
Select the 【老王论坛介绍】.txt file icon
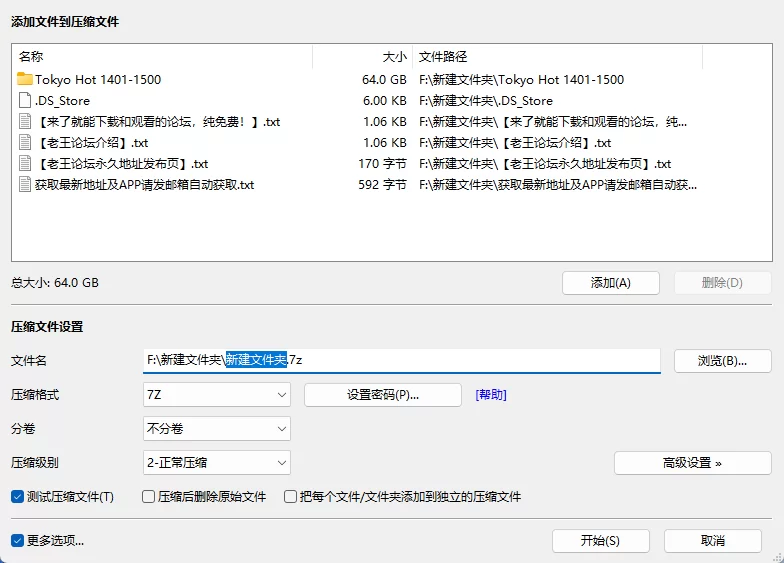(24, 142)
